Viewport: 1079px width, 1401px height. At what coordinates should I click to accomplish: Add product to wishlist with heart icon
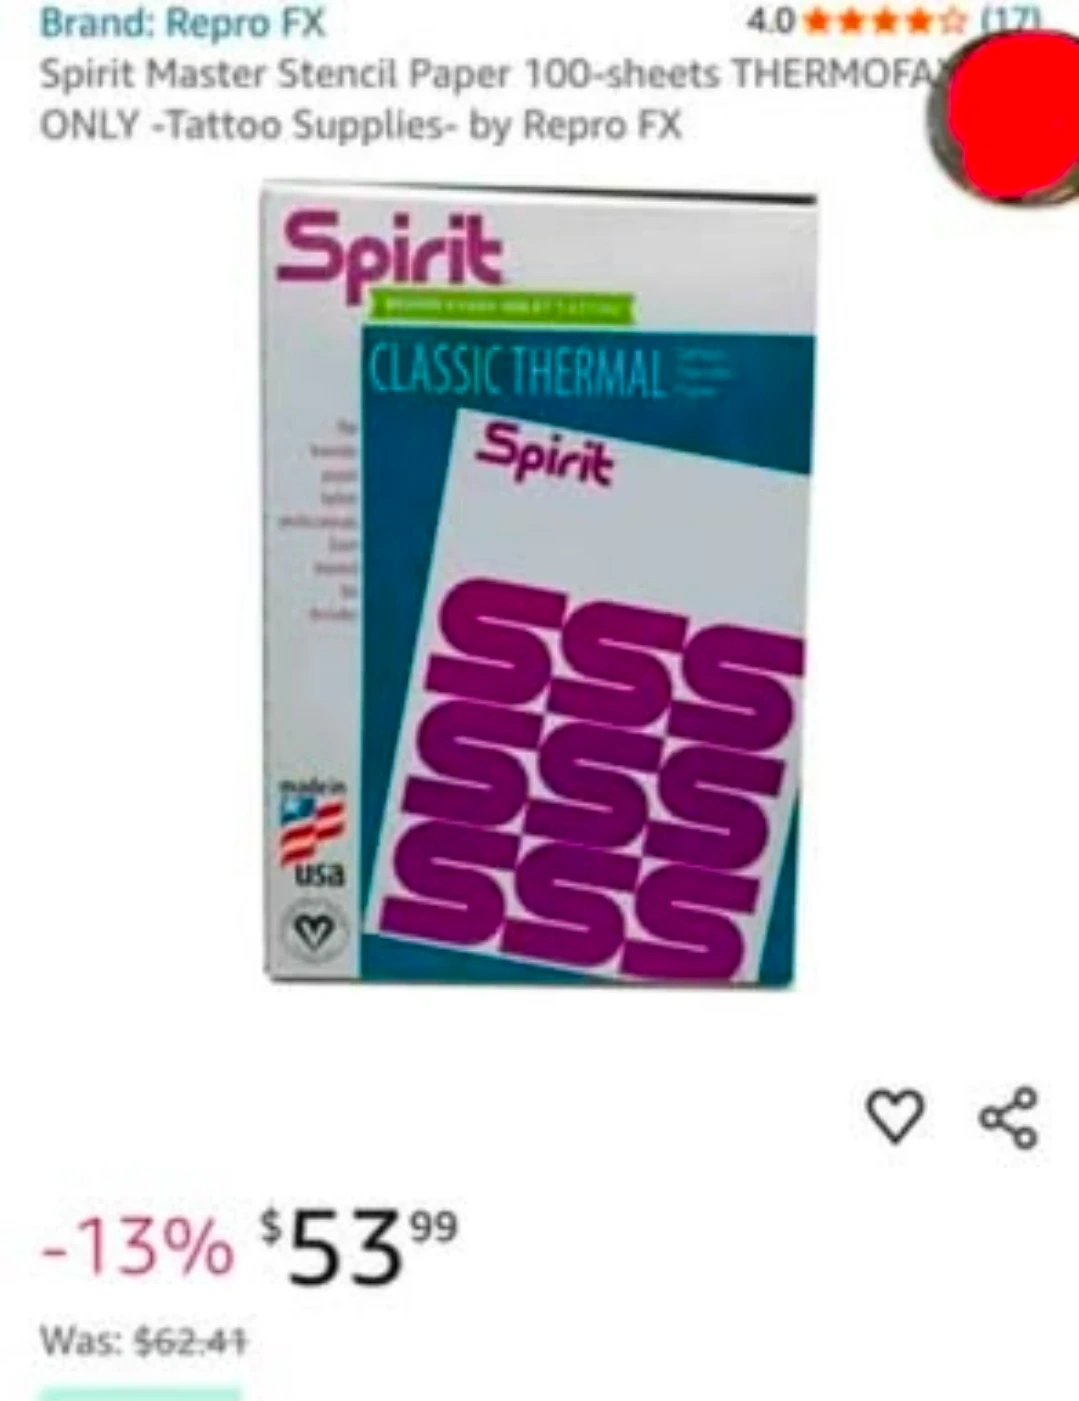coord(894,1116)
